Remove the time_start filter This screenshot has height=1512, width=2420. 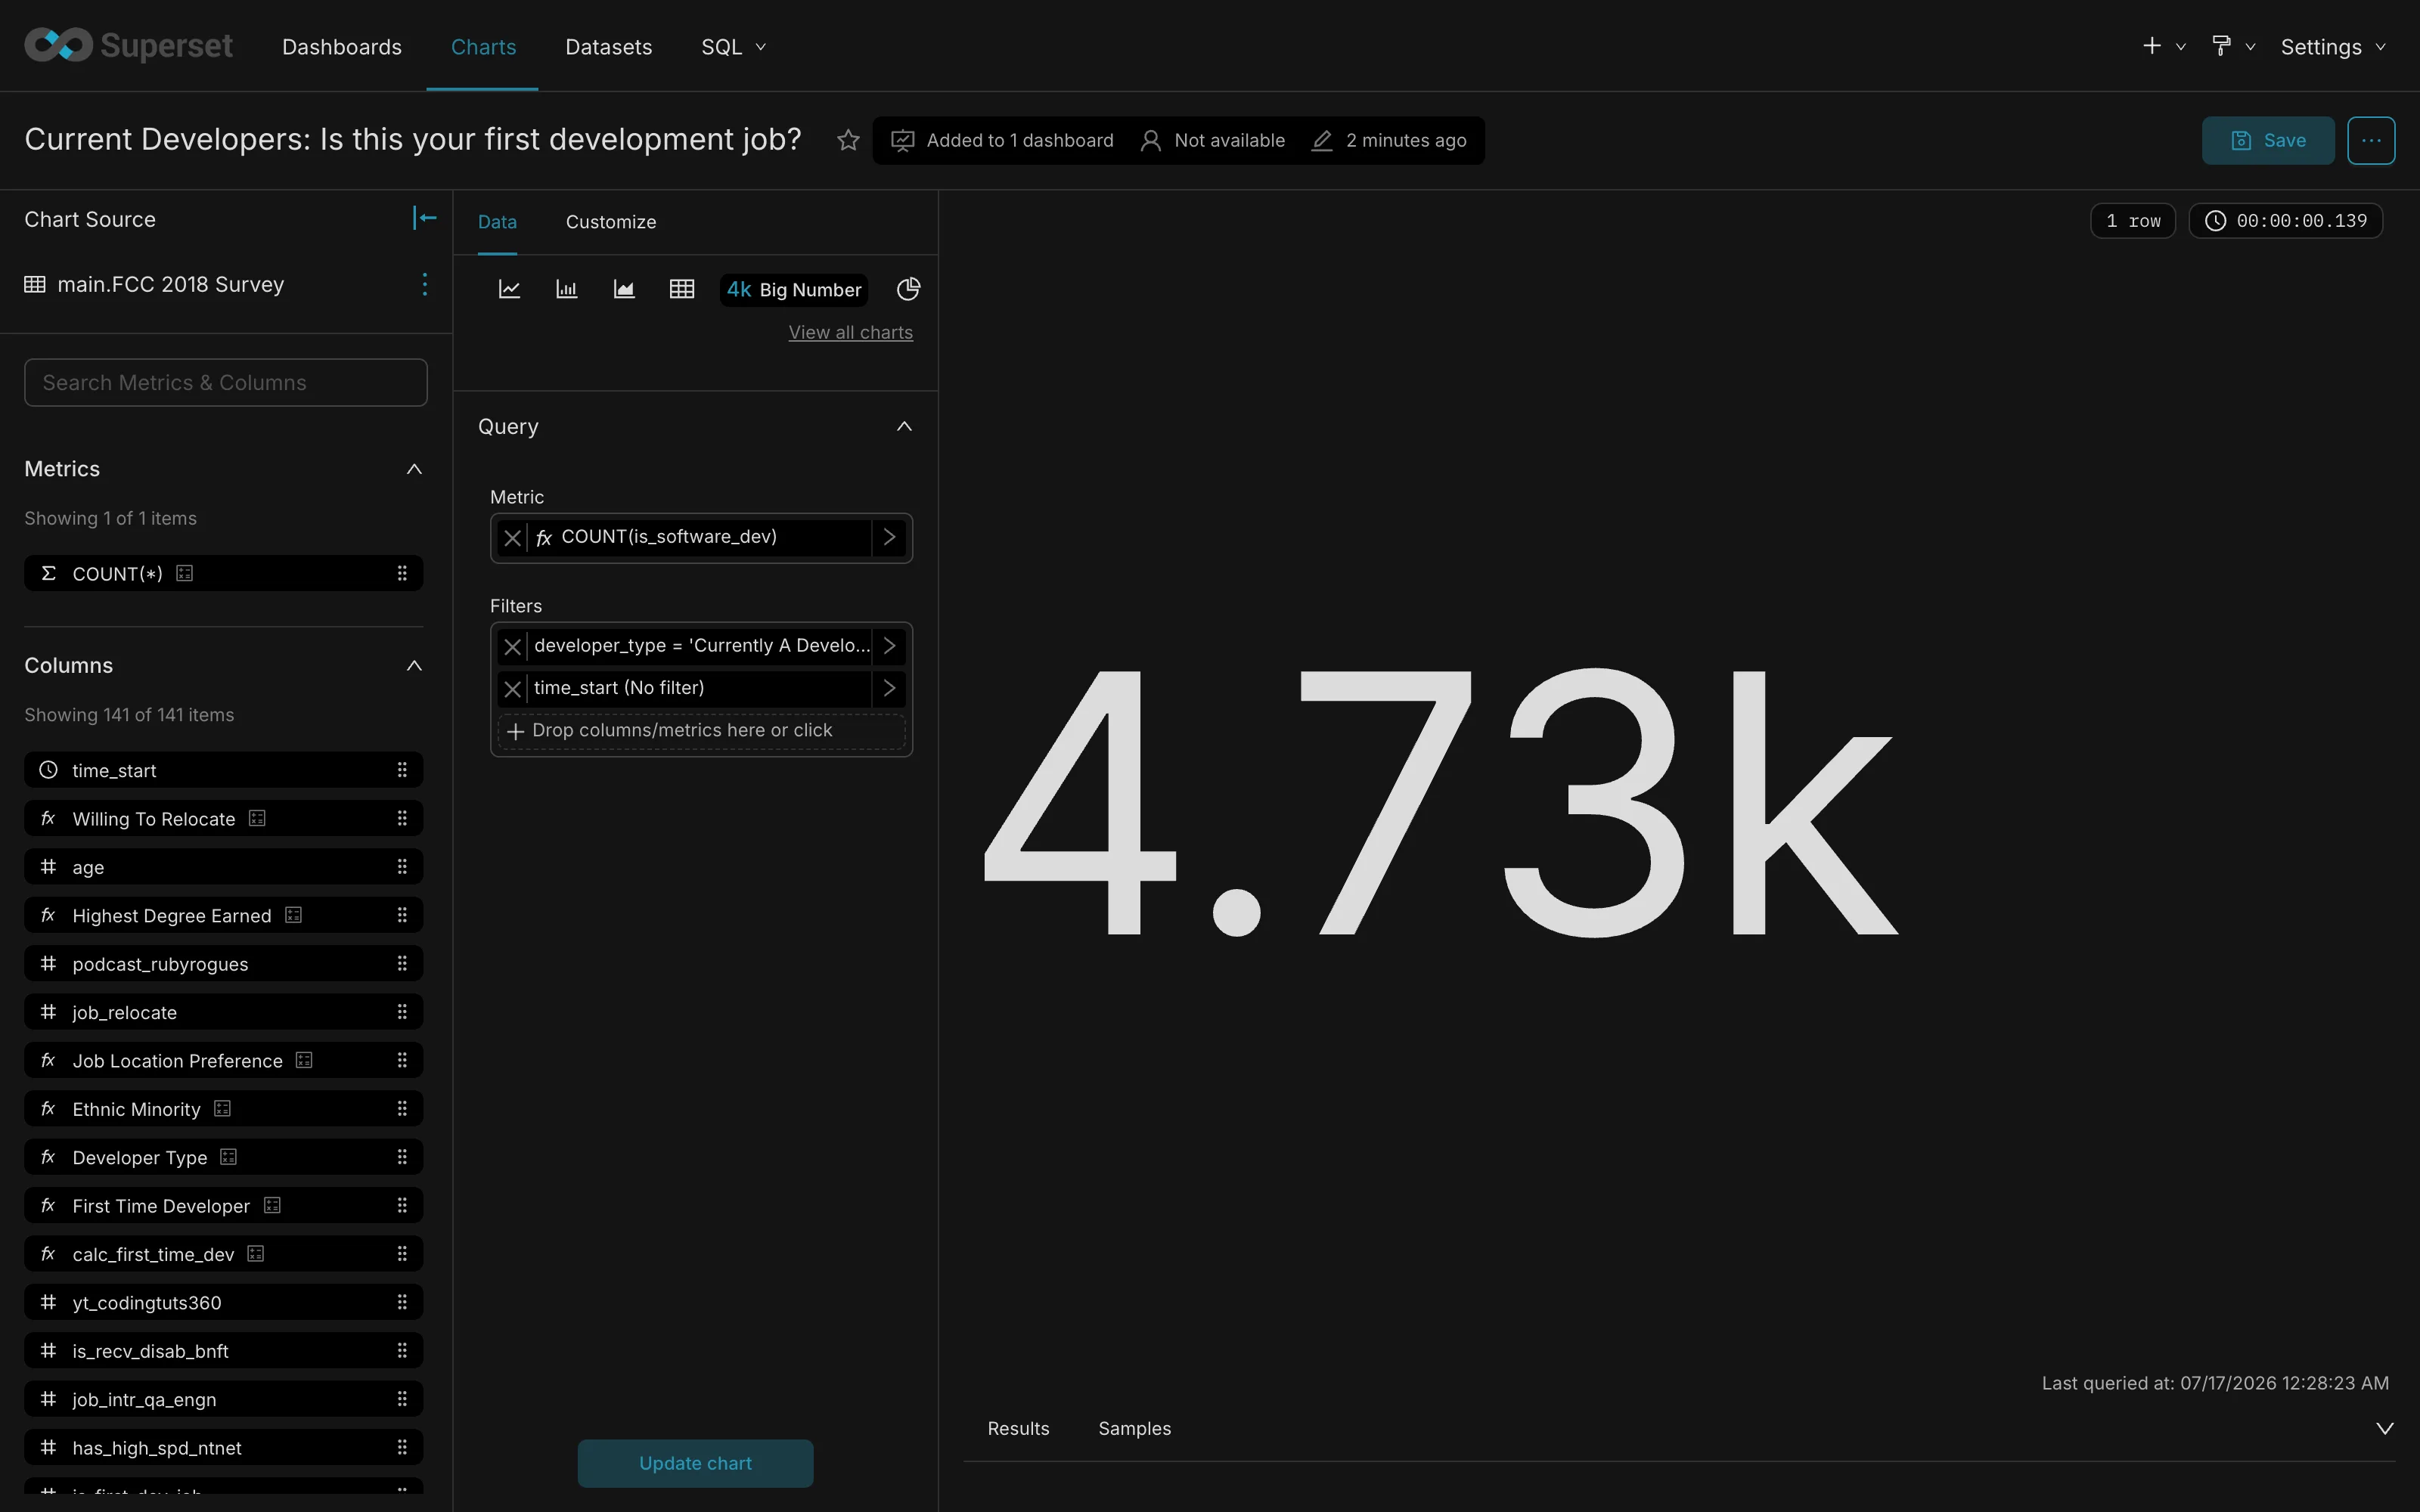tap(512, 688)
